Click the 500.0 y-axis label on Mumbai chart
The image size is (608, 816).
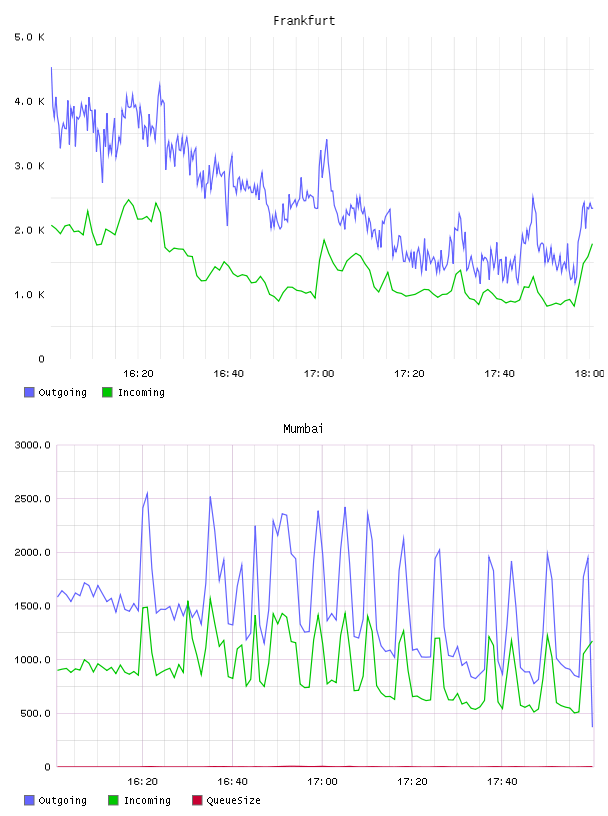click(35, 713)
